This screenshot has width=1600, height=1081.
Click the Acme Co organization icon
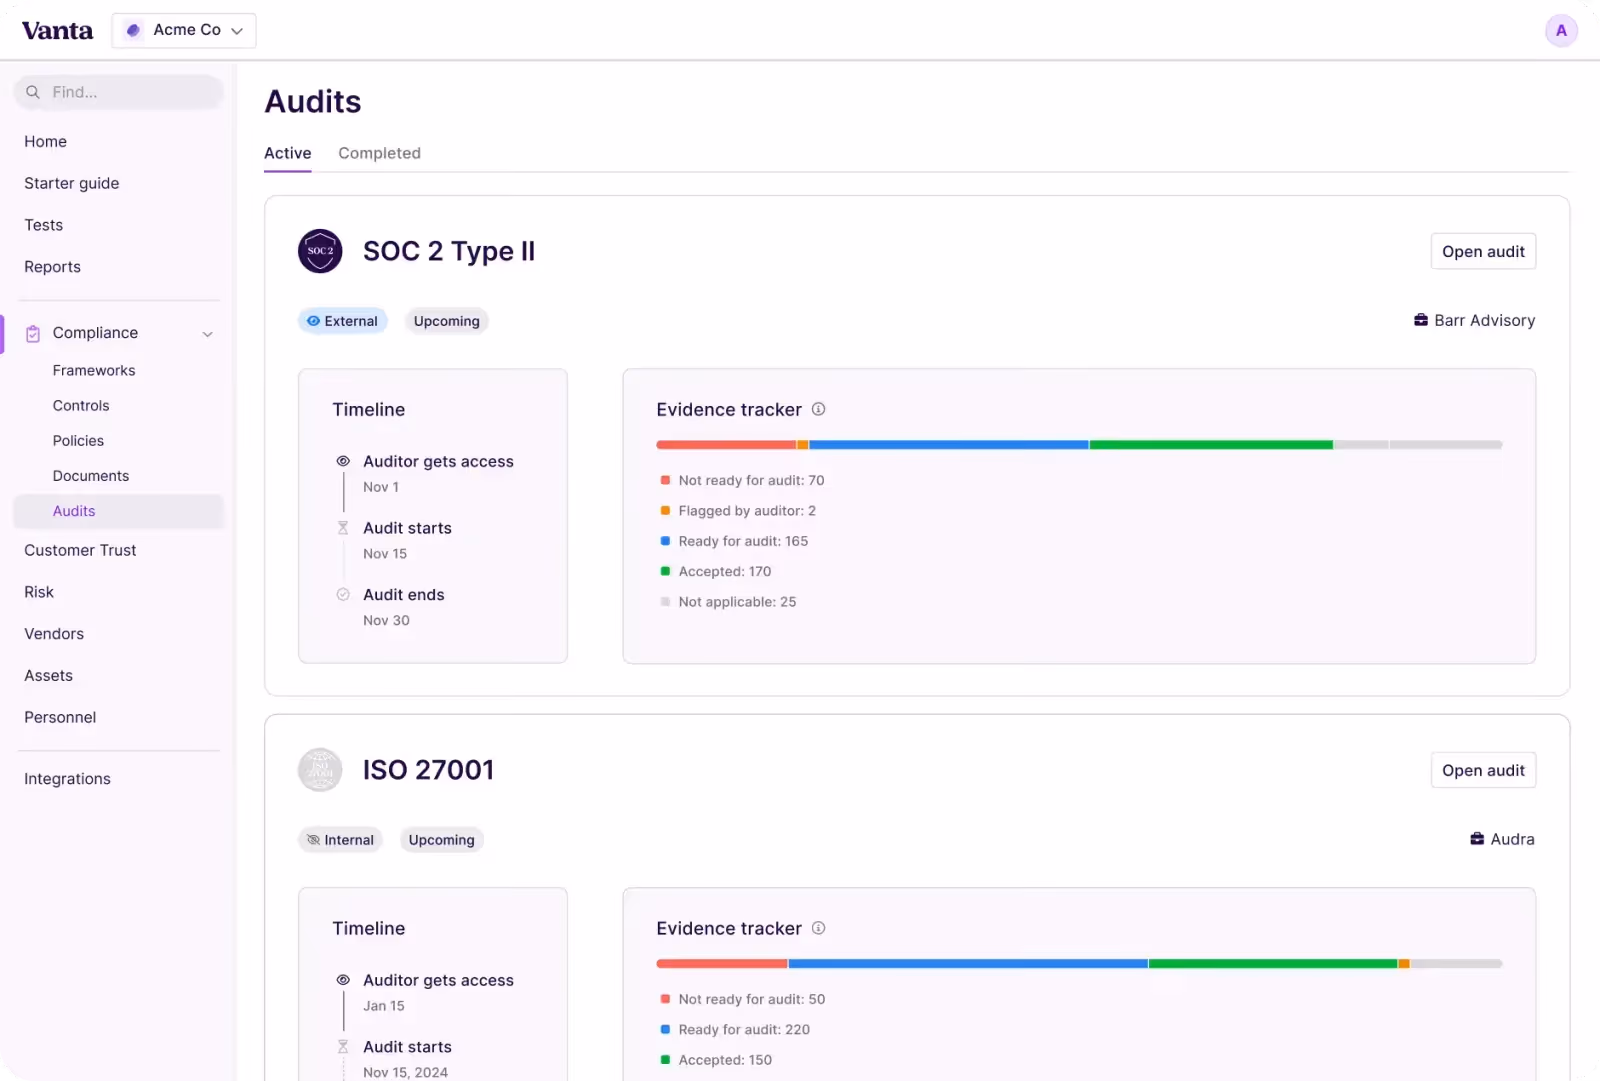pos(133,30)
